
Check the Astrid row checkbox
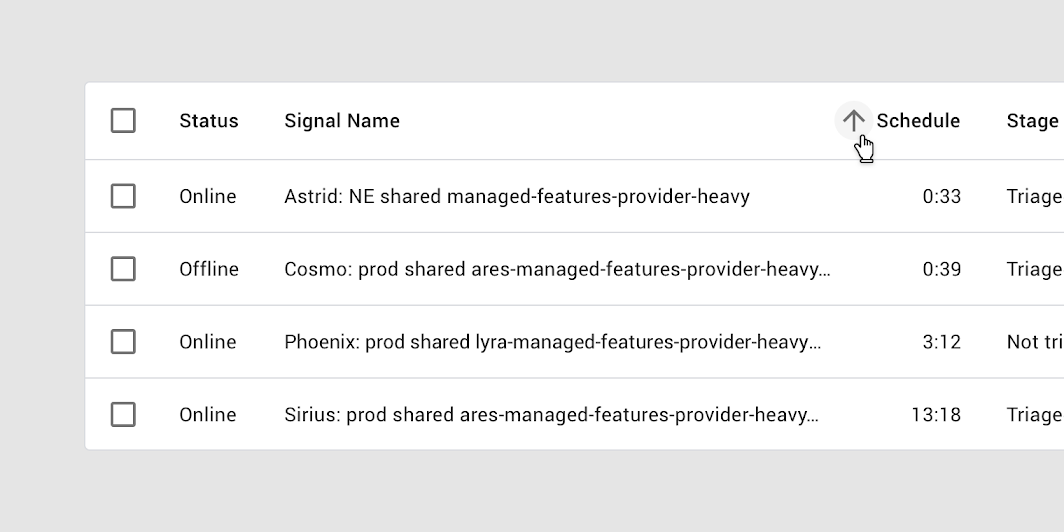123,196
